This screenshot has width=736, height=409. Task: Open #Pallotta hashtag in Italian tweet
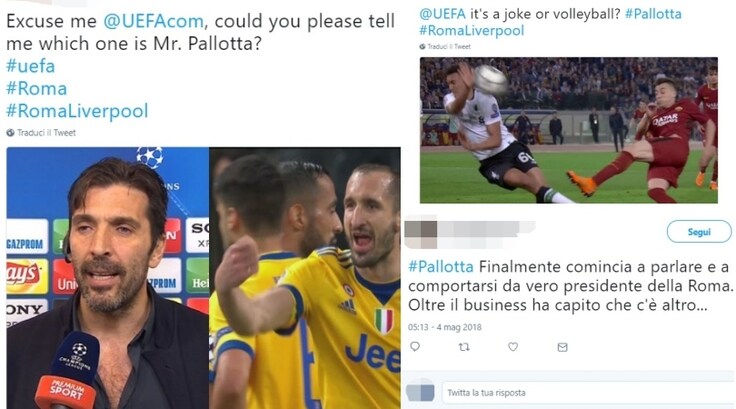coord(441,267)
